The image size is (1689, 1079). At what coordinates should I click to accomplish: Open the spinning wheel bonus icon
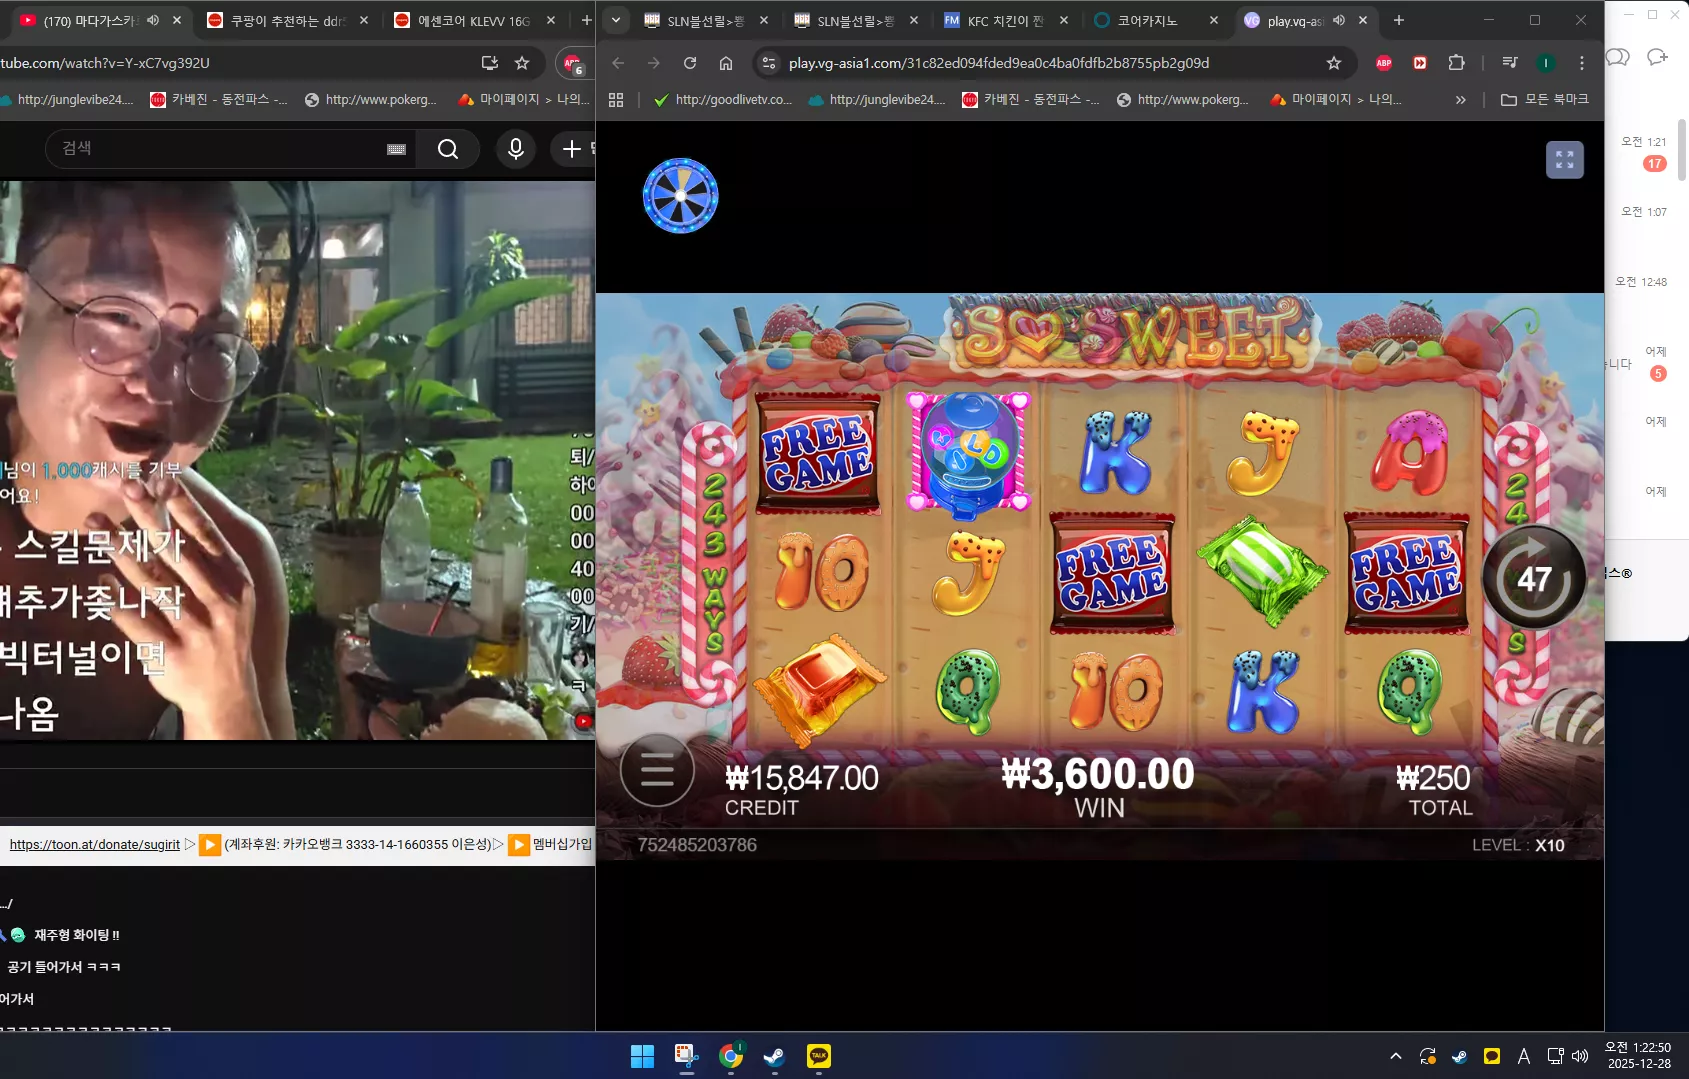coord(680,195)
